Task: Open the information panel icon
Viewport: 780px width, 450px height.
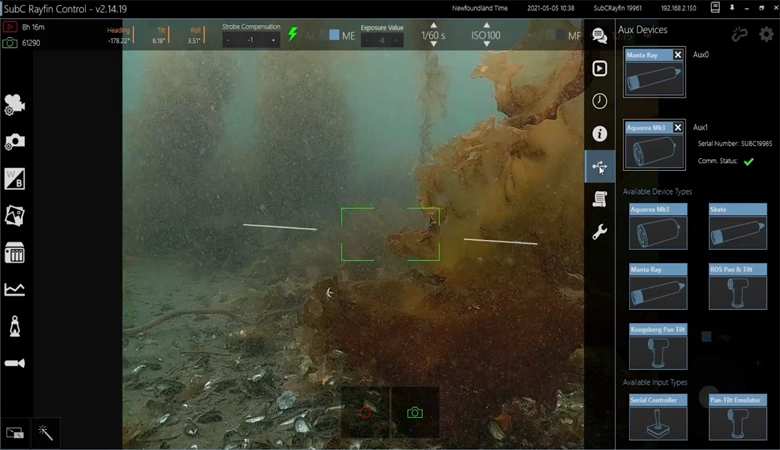Action: [x=600, y=133]
